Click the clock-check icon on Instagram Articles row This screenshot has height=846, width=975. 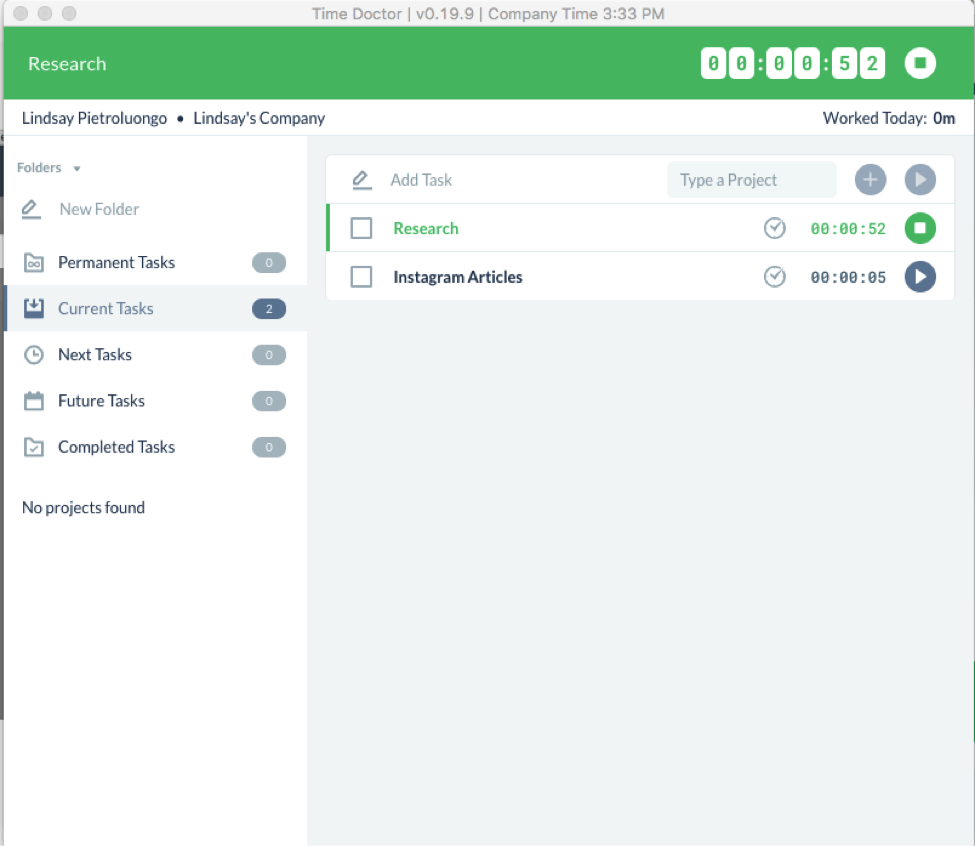tap(774, 277)
